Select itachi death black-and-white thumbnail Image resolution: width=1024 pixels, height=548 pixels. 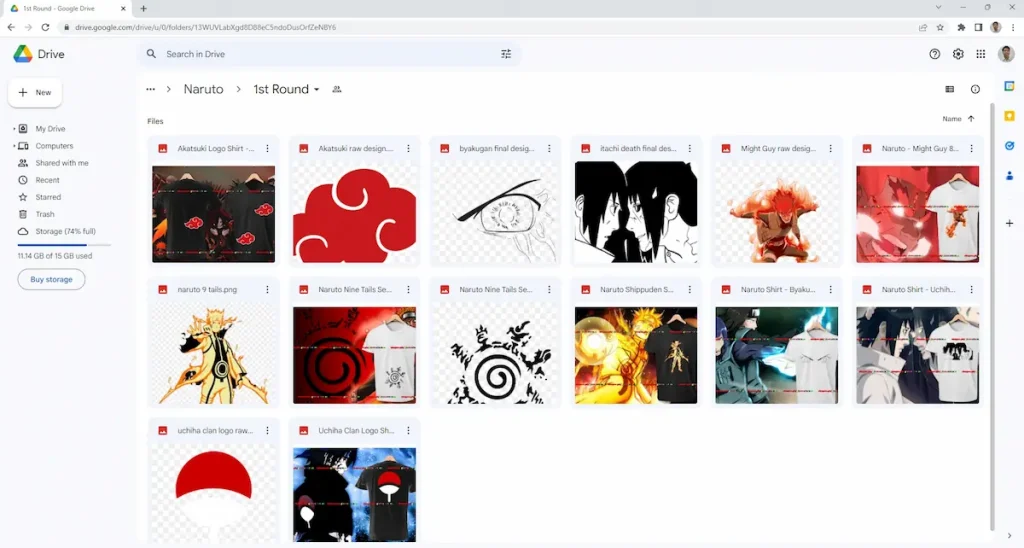636,212
